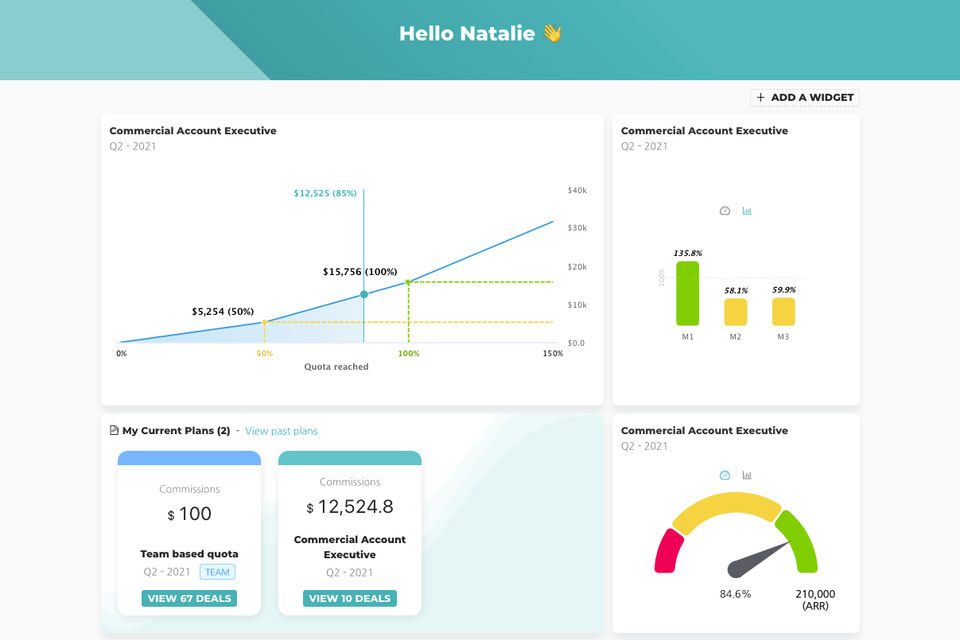Click the current 85% marker dot on the curve
Screen dimensions: 960x640
point(364,295)
